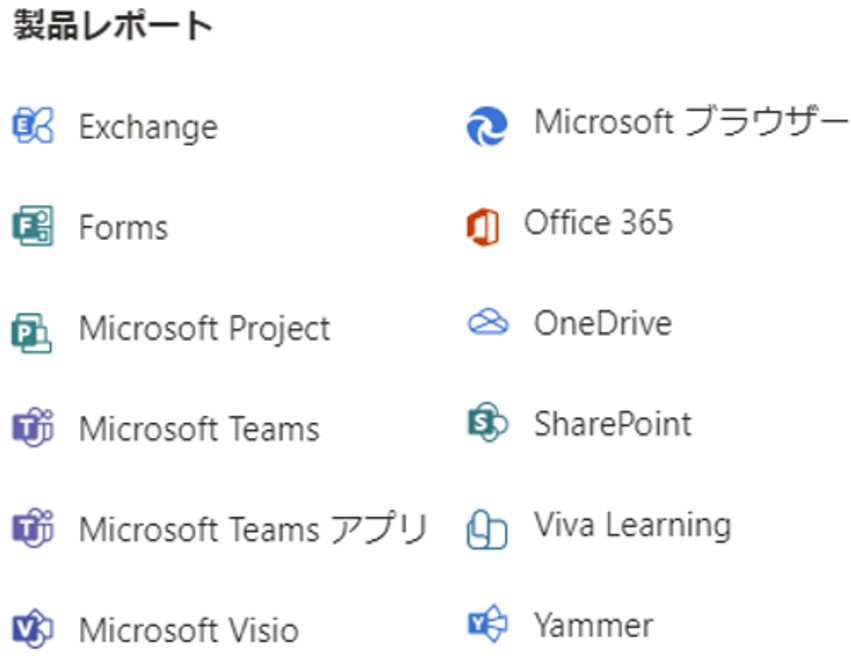
Task: Open the Microsoft Teams アプリ report
Action: [x=253, y=529]
